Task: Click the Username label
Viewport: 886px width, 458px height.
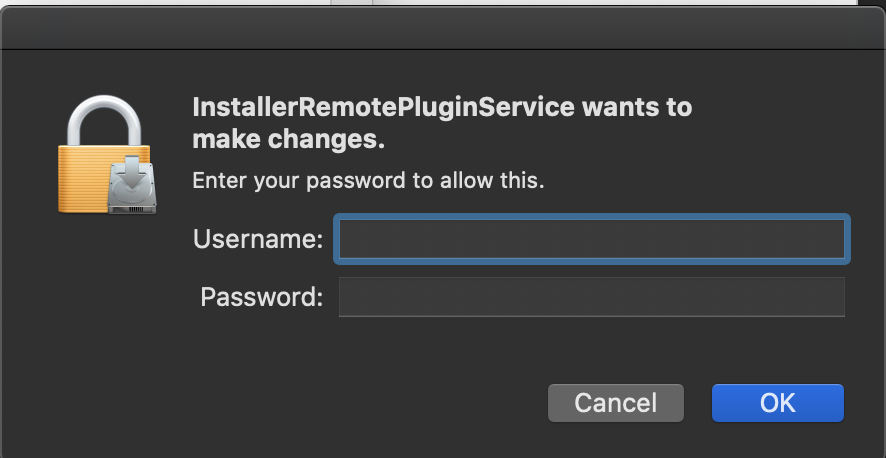Action: [x=258, y=239]
